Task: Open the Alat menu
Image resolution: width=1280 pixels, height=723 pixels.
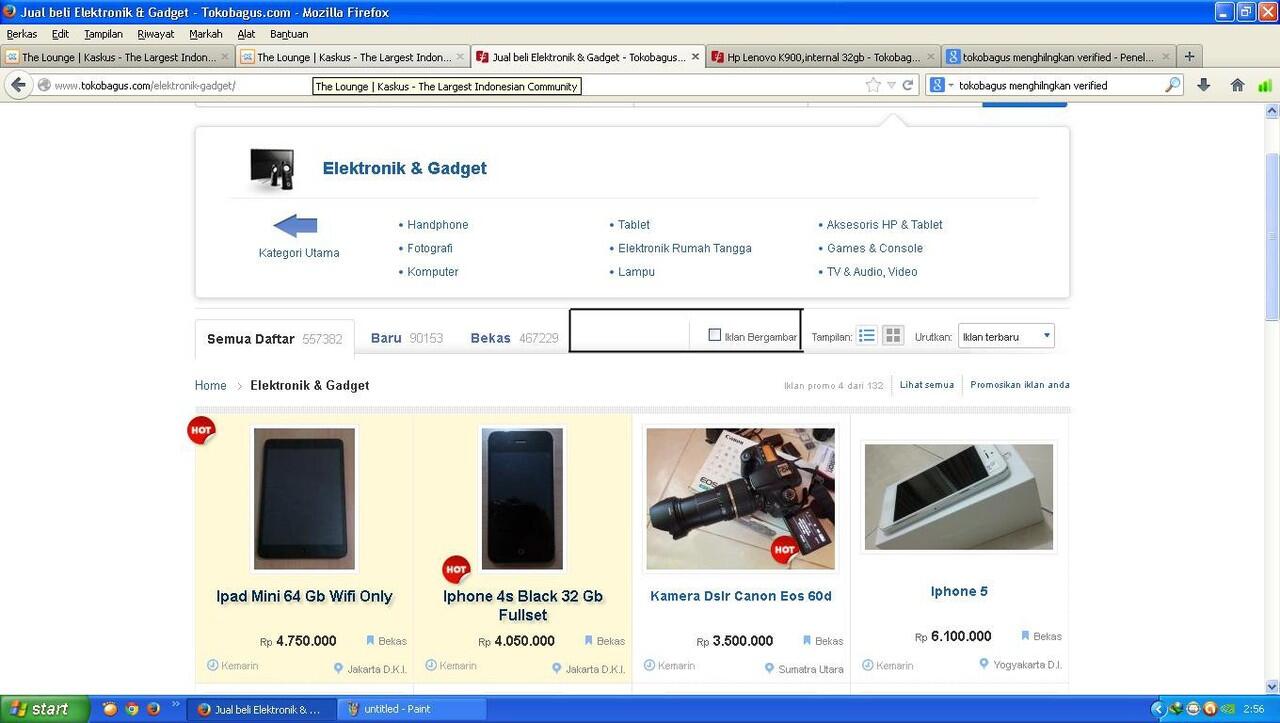Action: click(x=246, y=34)
